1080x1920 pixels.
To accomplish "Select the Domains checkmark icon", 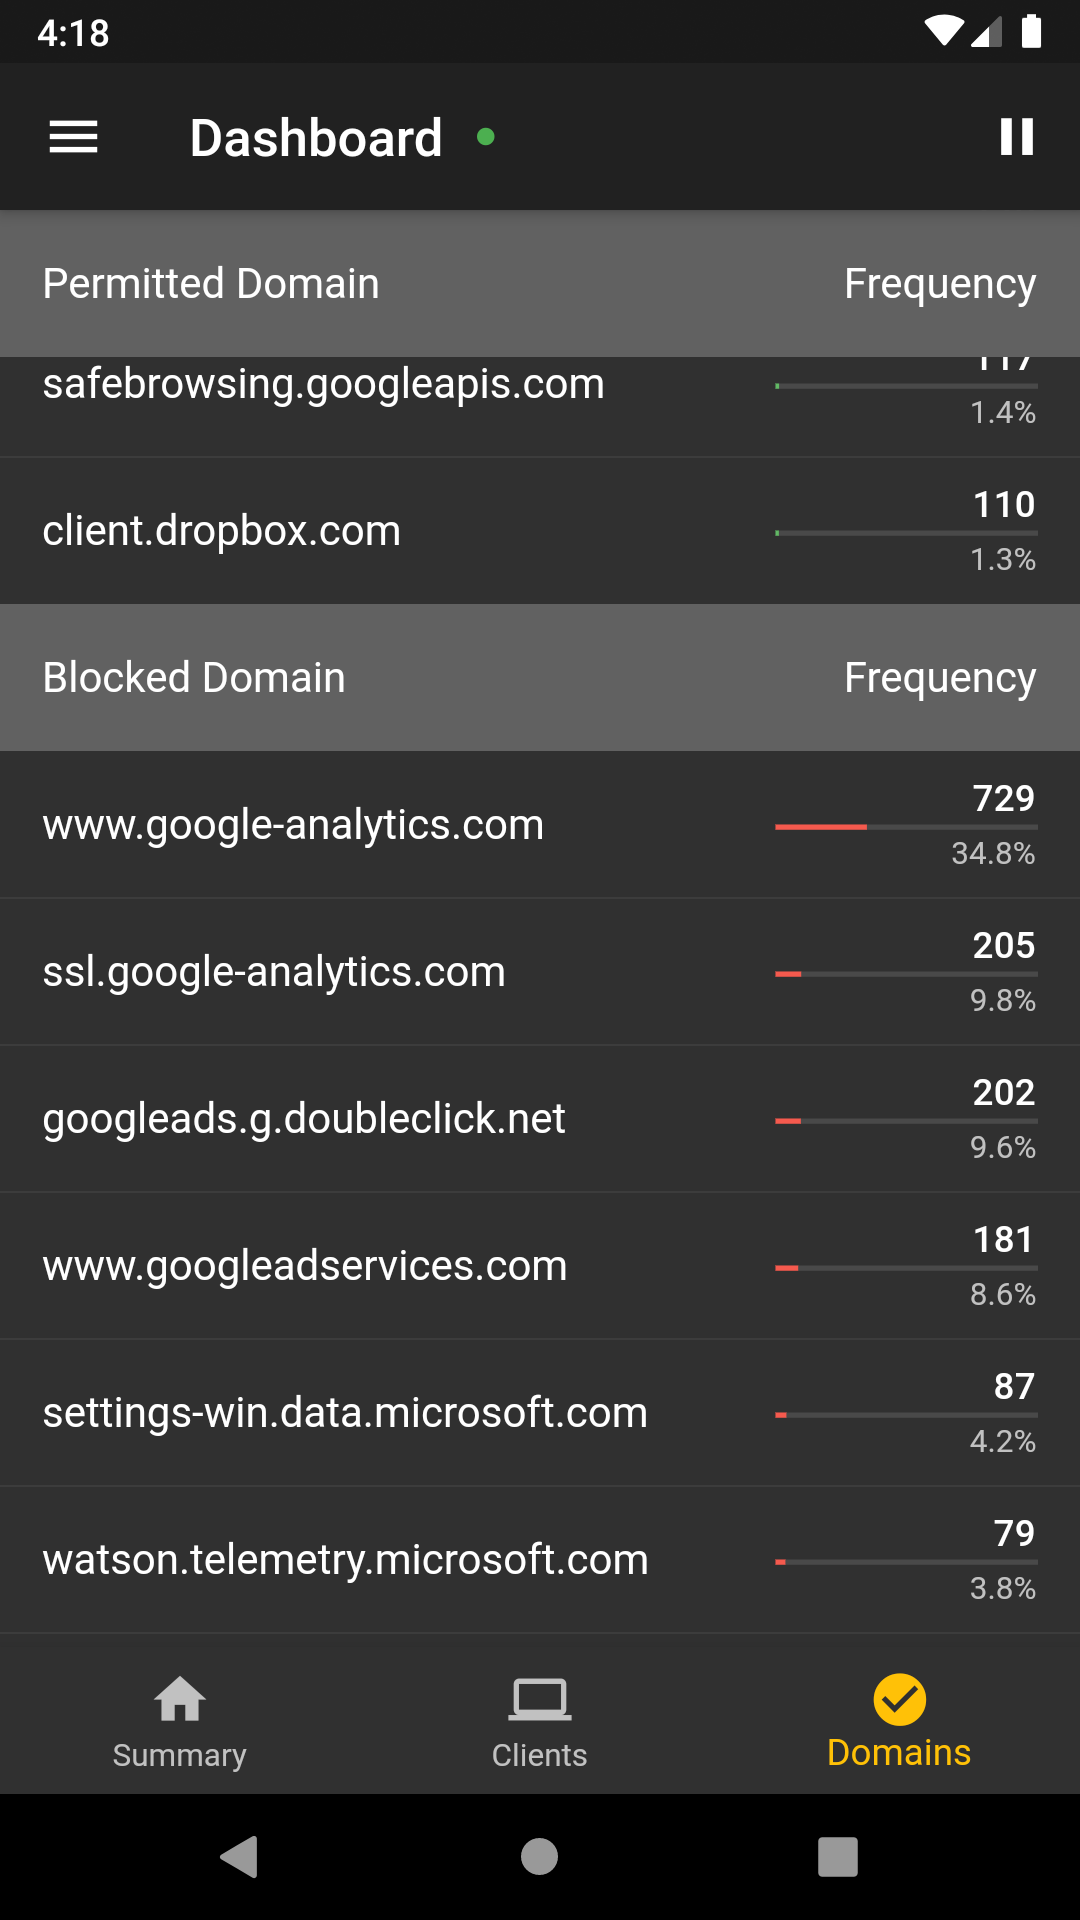I will click(899, 1699).
